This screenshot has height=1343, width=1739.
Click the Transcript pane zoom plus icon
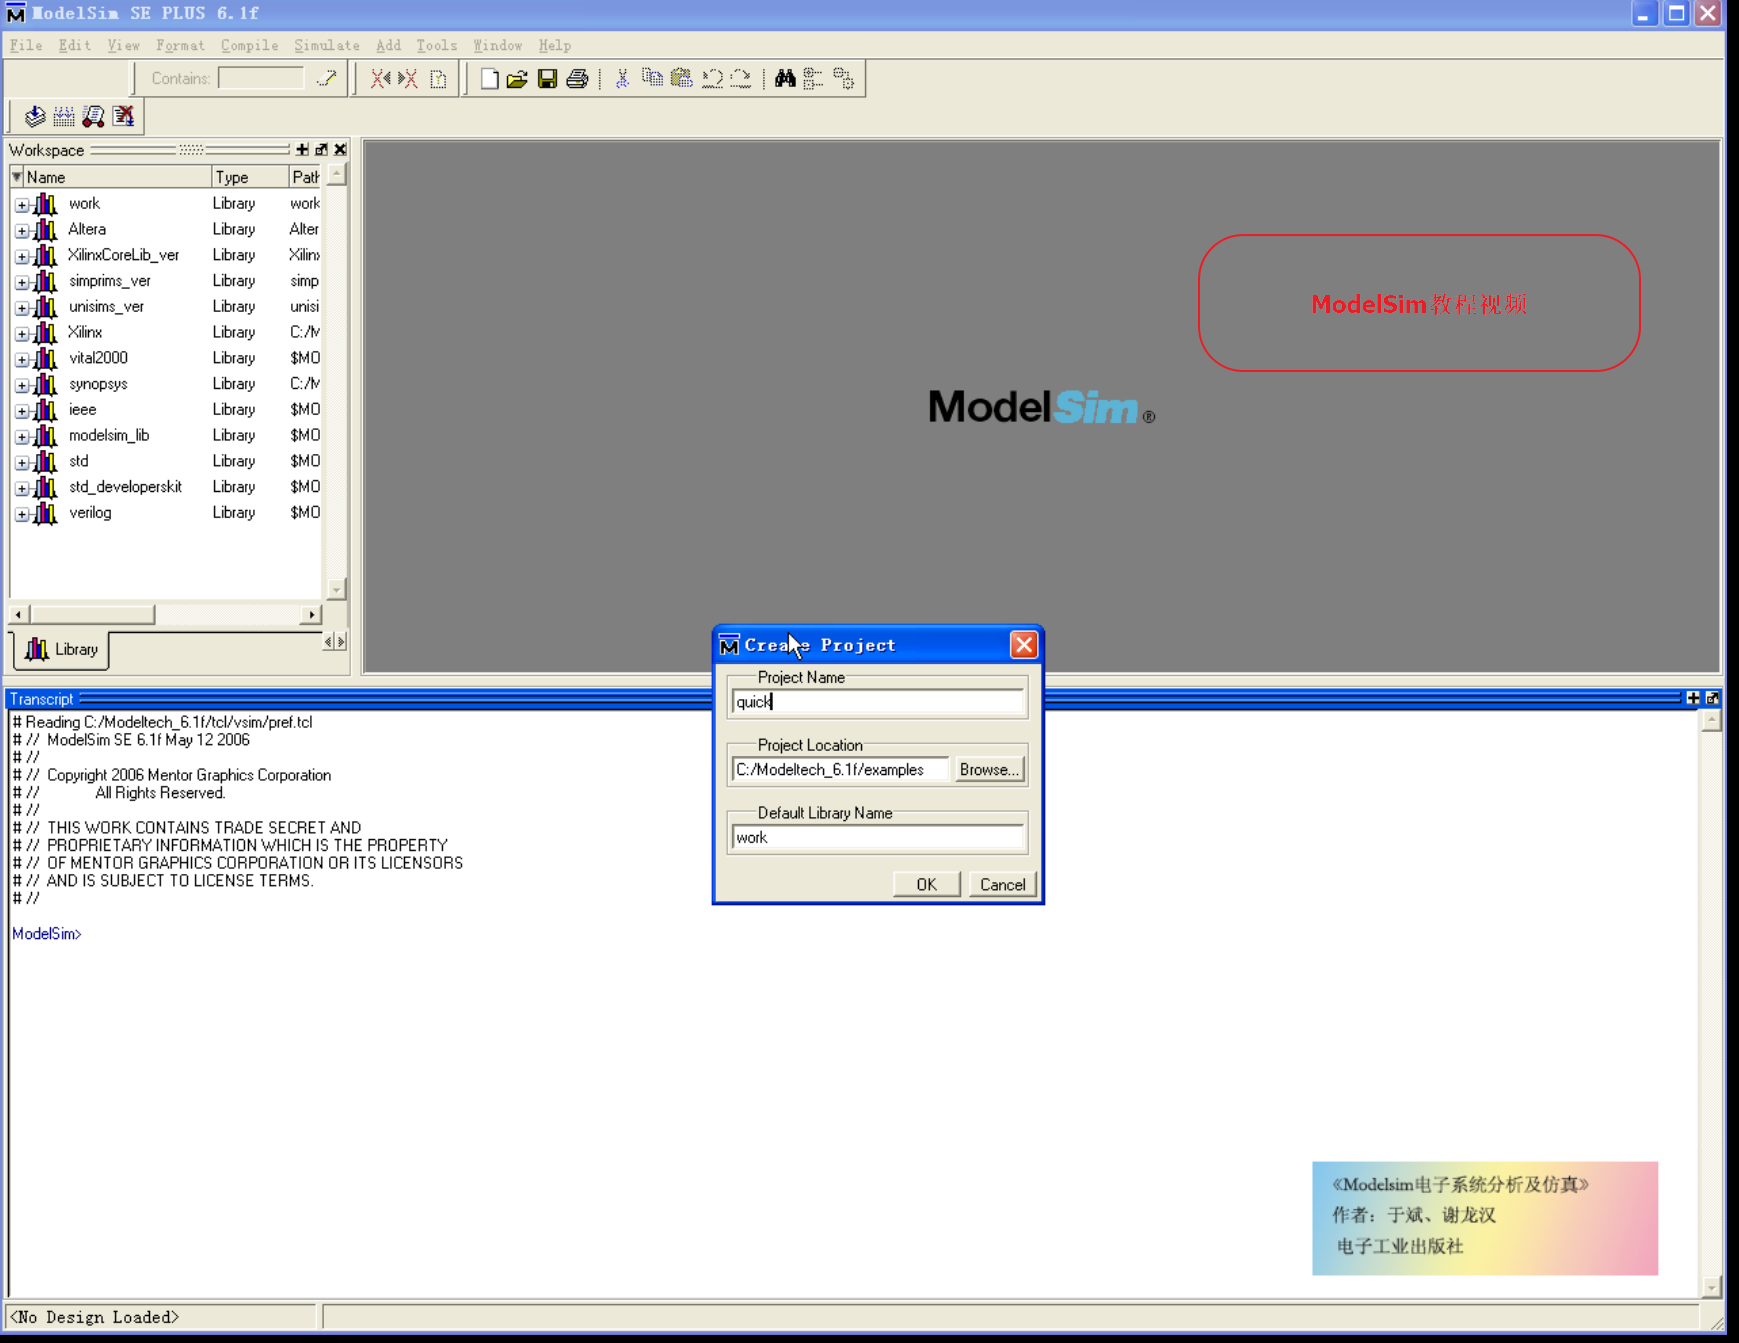click(1693, 698)
